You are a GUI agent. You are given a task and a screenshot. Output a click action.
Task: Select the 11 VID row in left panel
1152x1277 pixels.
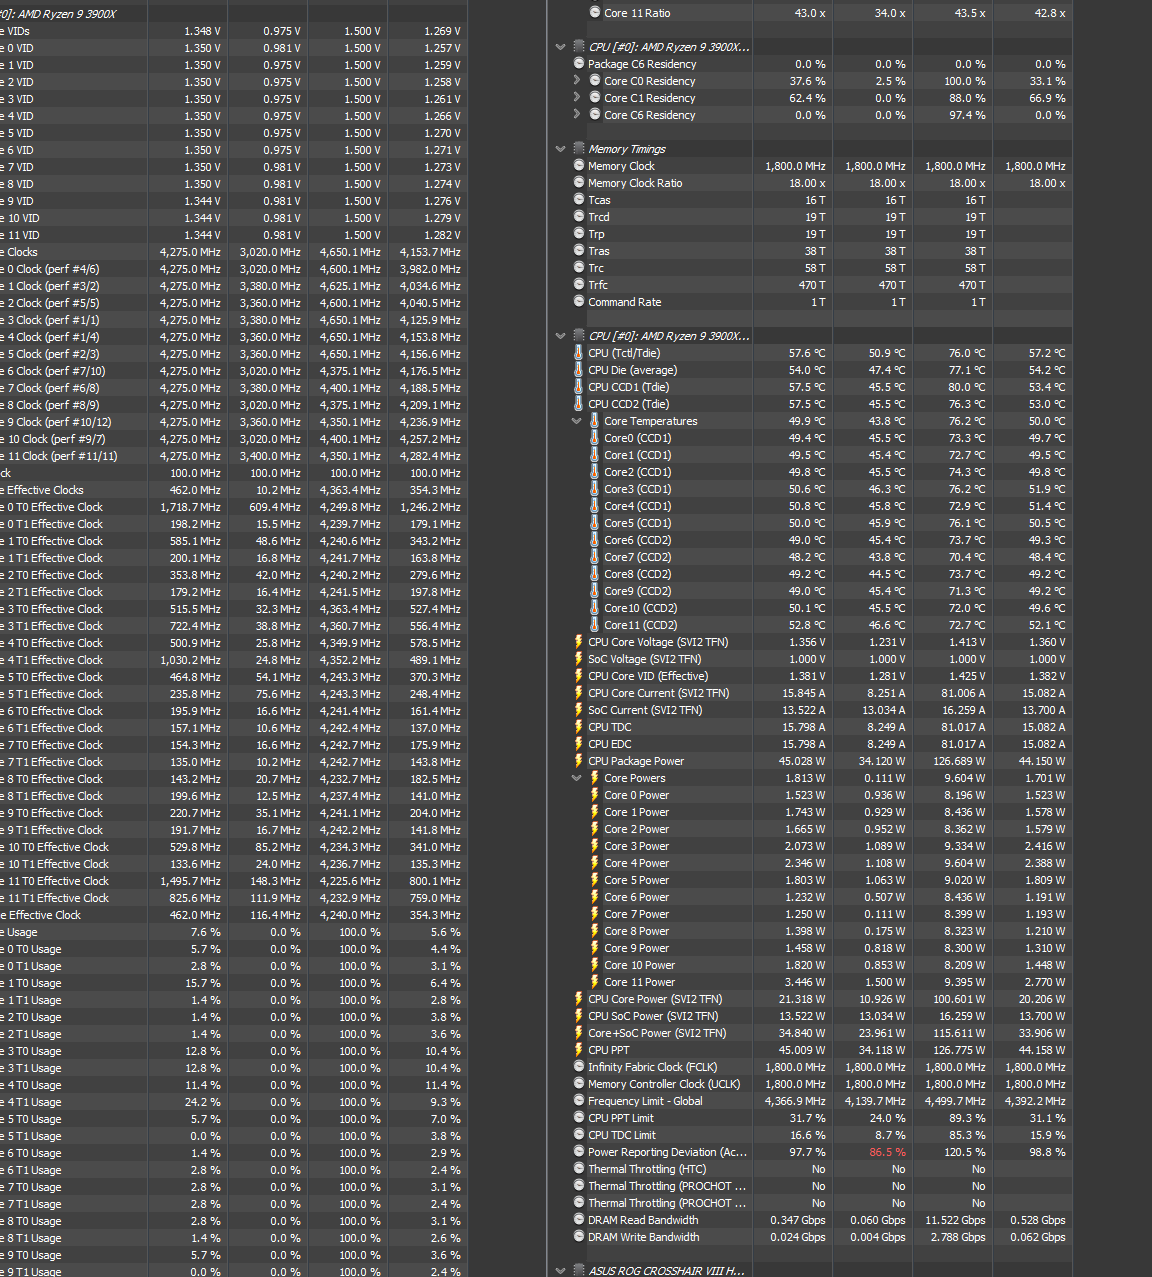(233, 235)
